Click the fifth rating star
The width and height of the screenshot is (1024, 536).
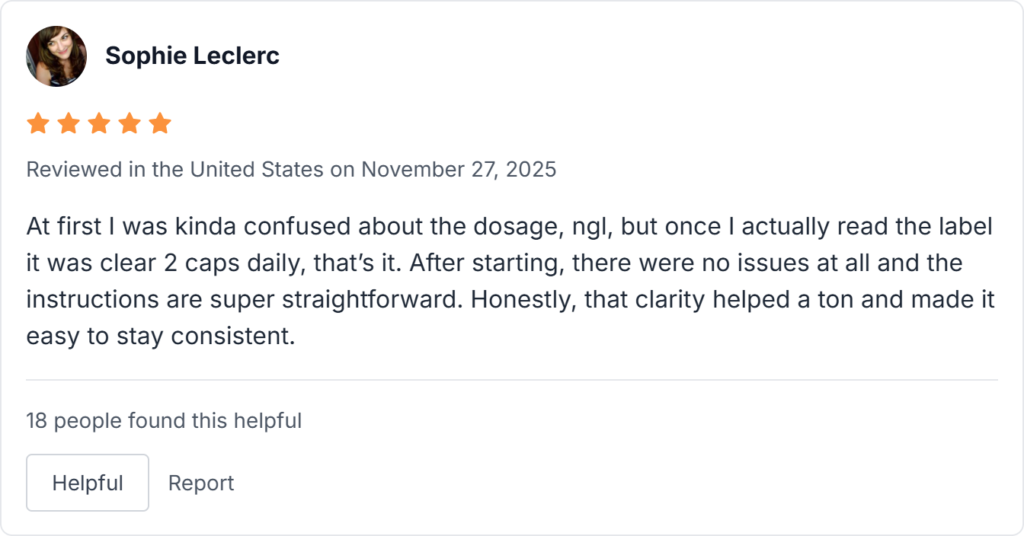(160, 124)
